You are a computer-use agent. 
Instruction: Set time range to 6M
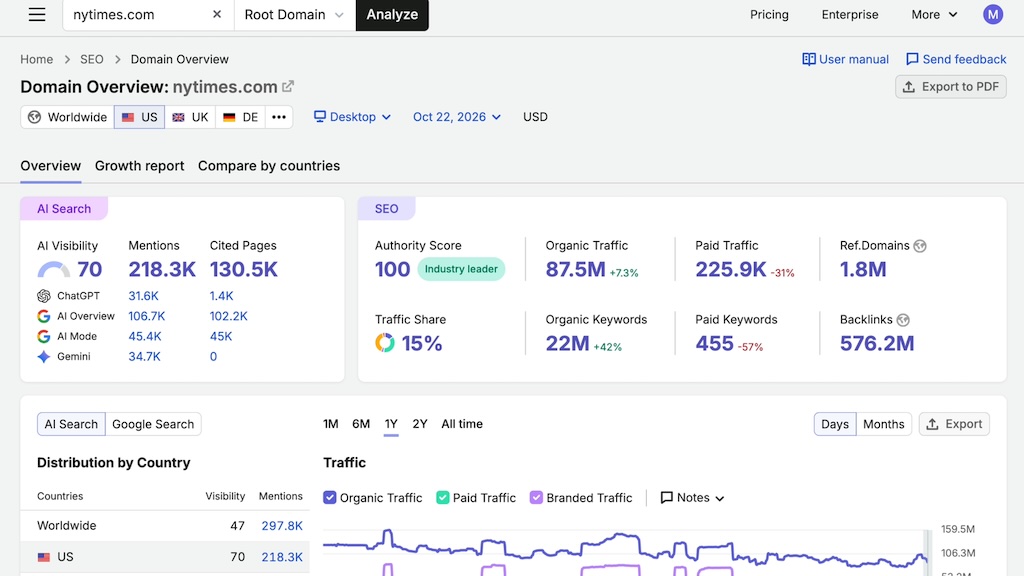[x=360, y=424]
